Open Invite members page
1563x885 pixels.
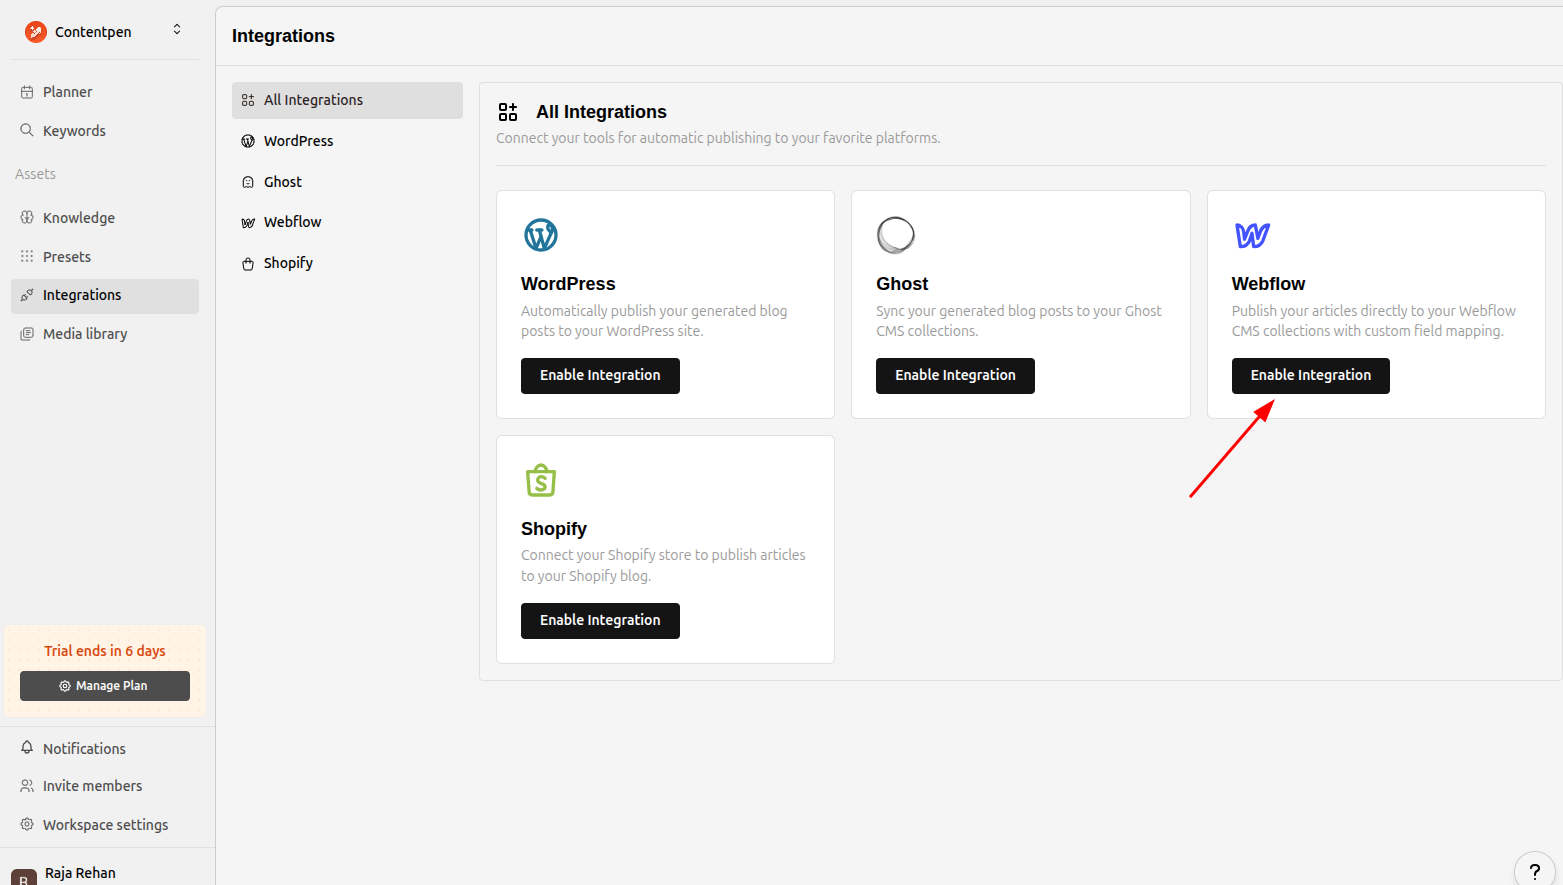(92, 786)
